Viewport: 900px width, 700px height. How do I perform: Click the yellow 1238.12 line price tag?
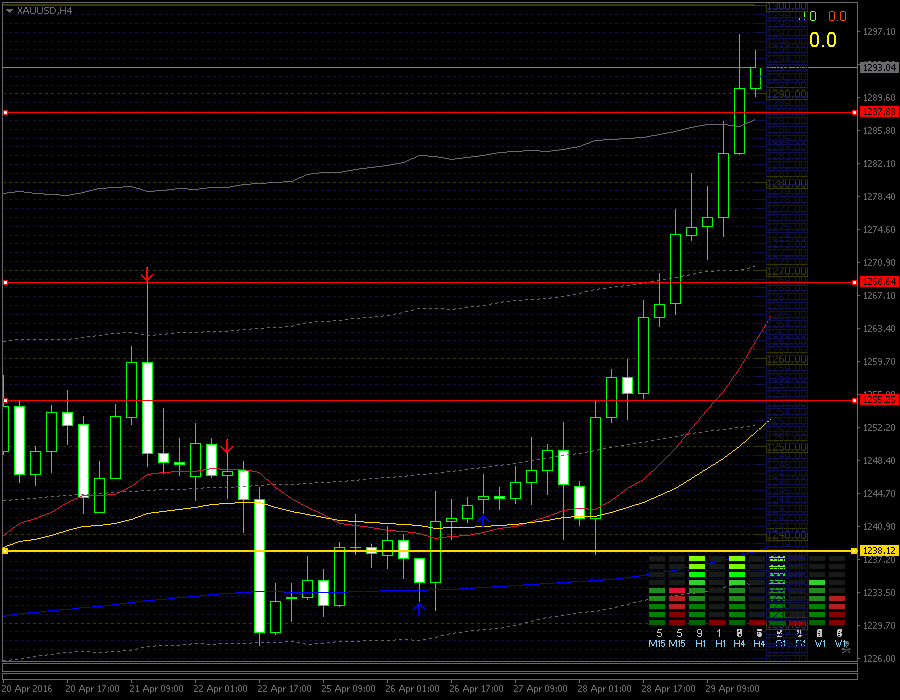879,551
